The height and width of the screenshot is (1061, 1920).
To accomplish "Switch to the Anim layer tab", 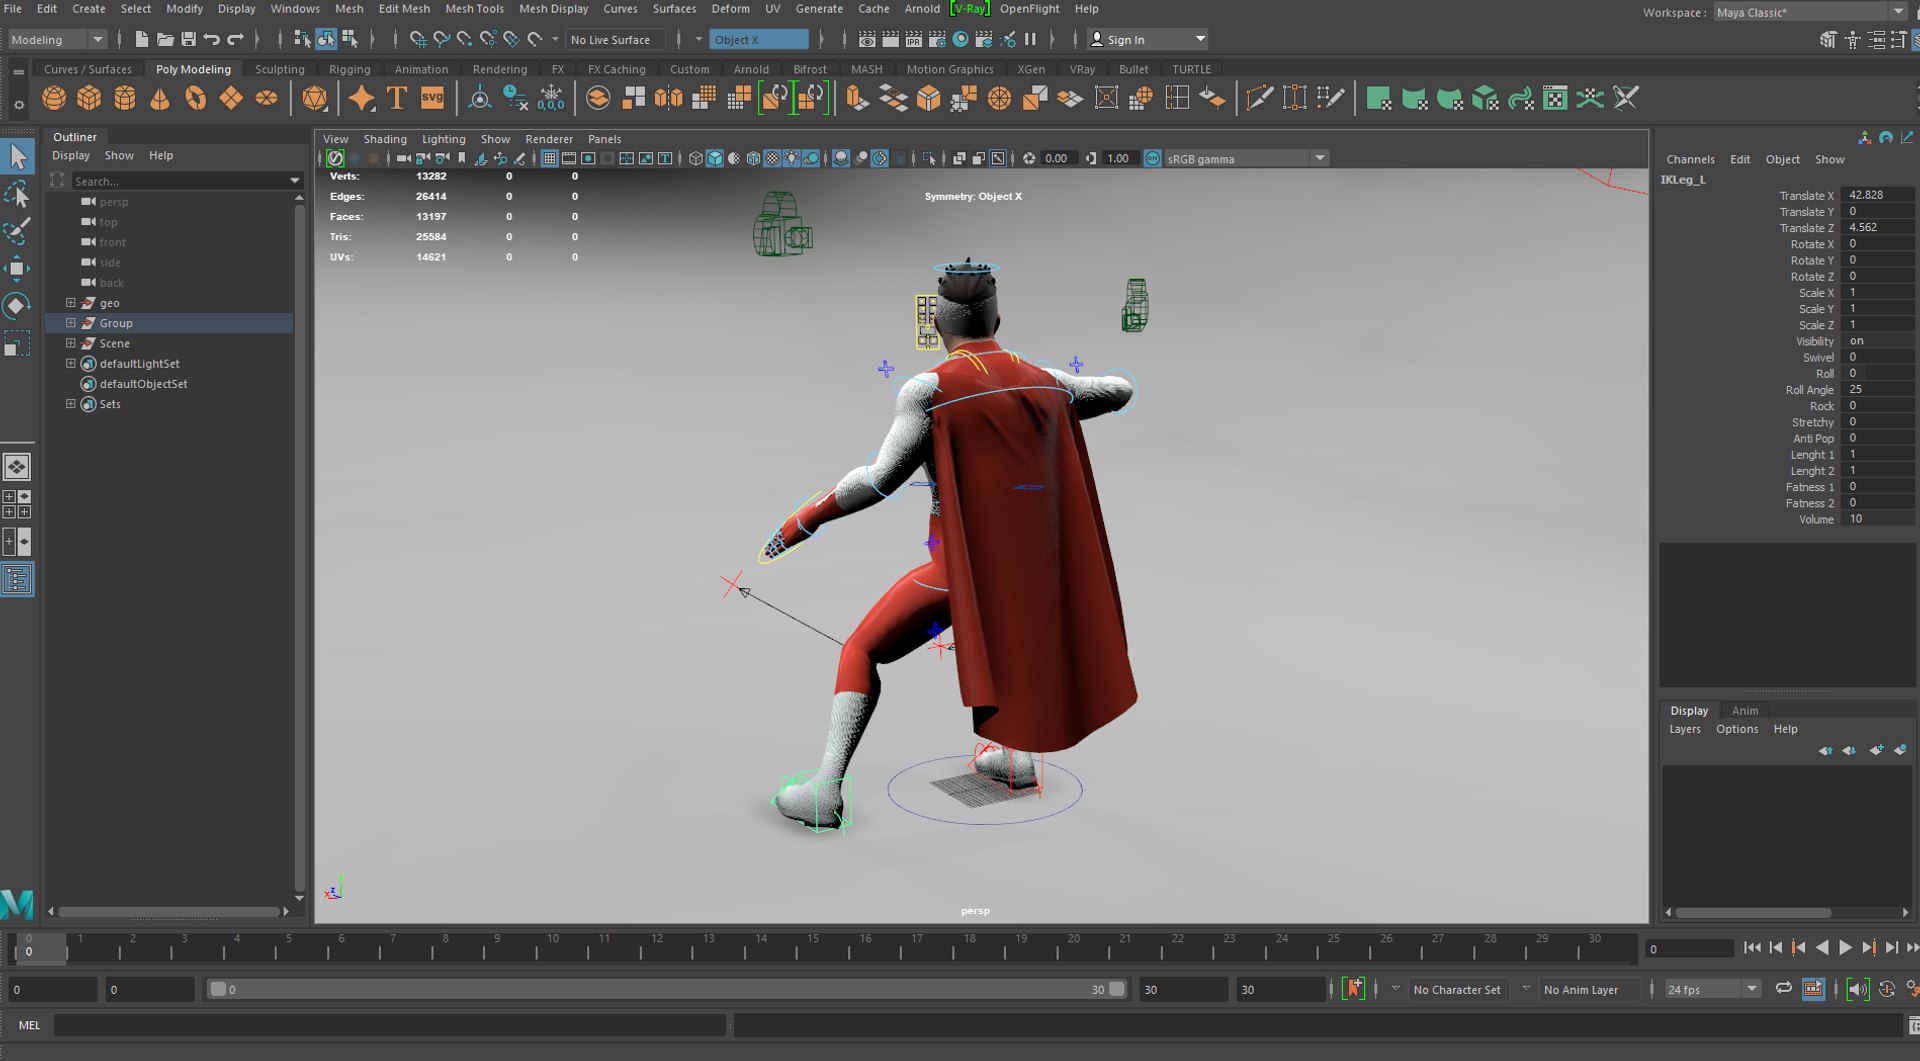I will pos(1745,711).
